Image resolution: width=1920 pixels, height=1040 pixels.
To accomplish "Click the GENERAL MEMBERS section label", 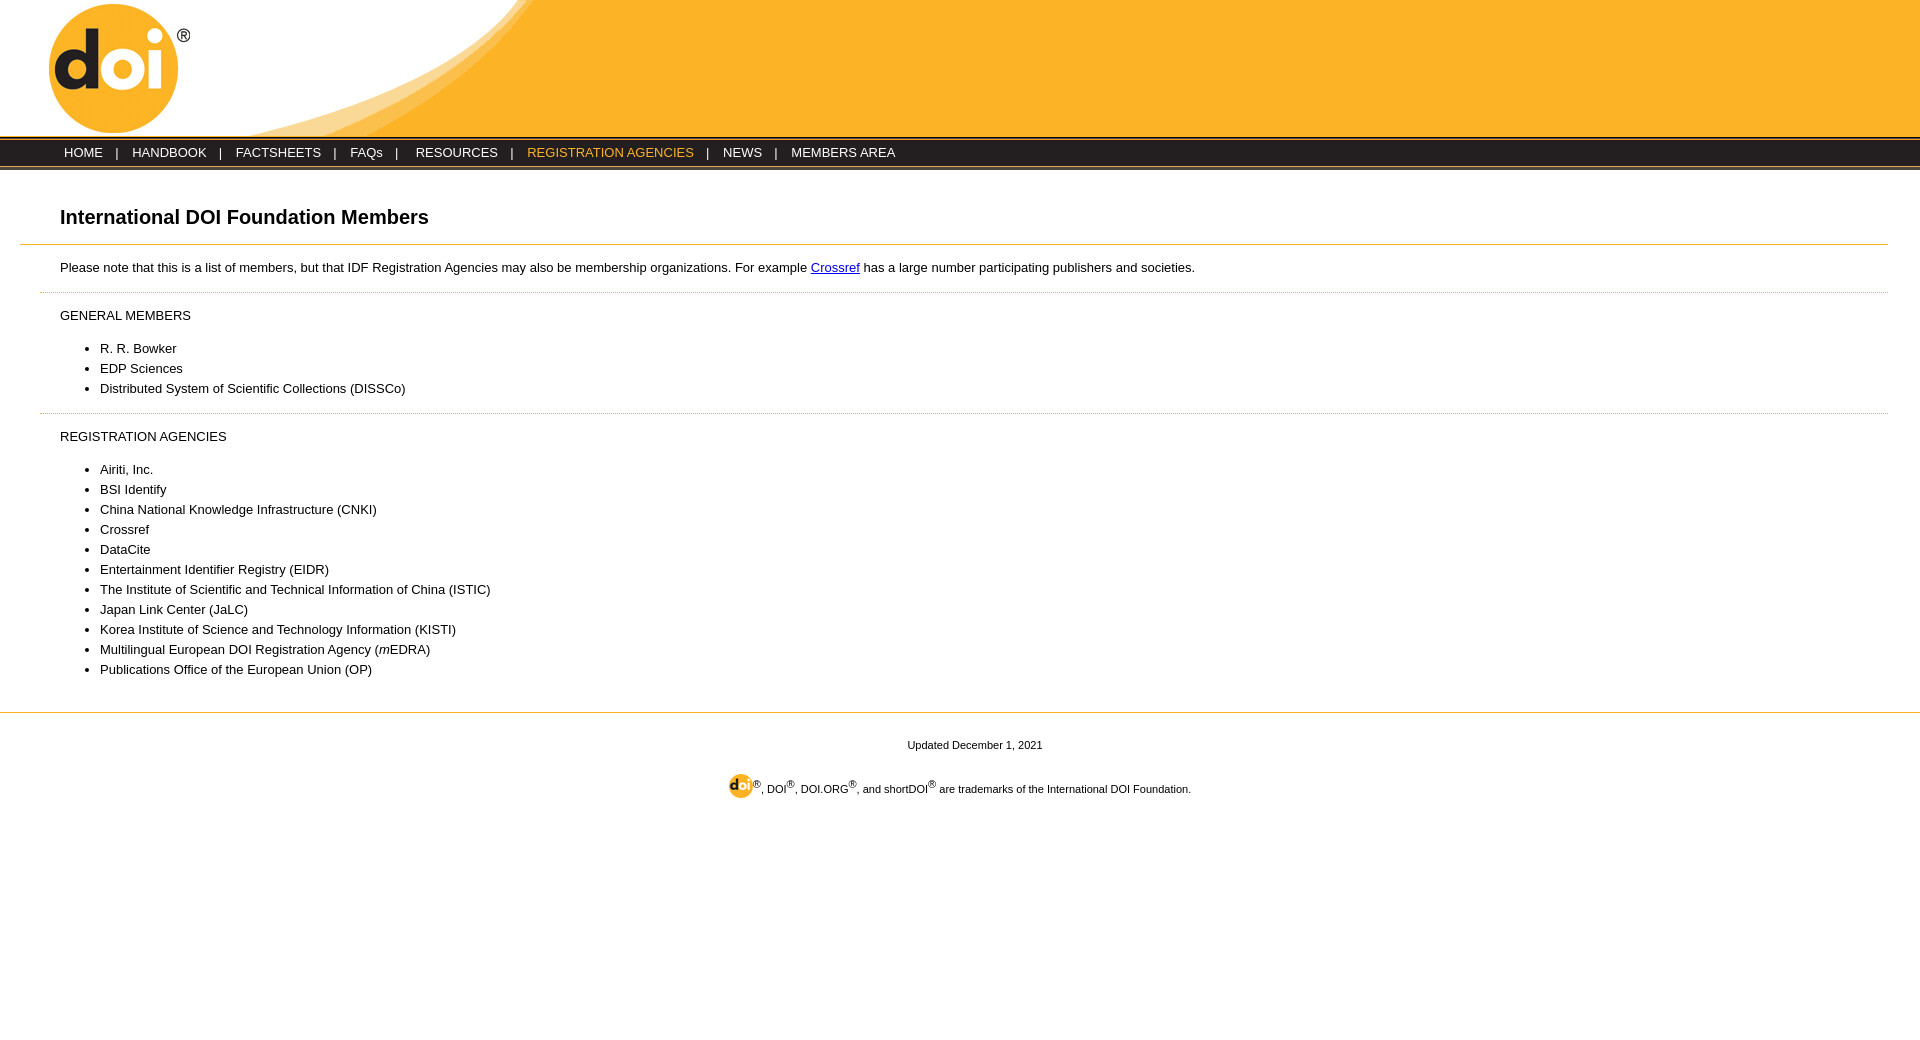I will pos(125,316).
